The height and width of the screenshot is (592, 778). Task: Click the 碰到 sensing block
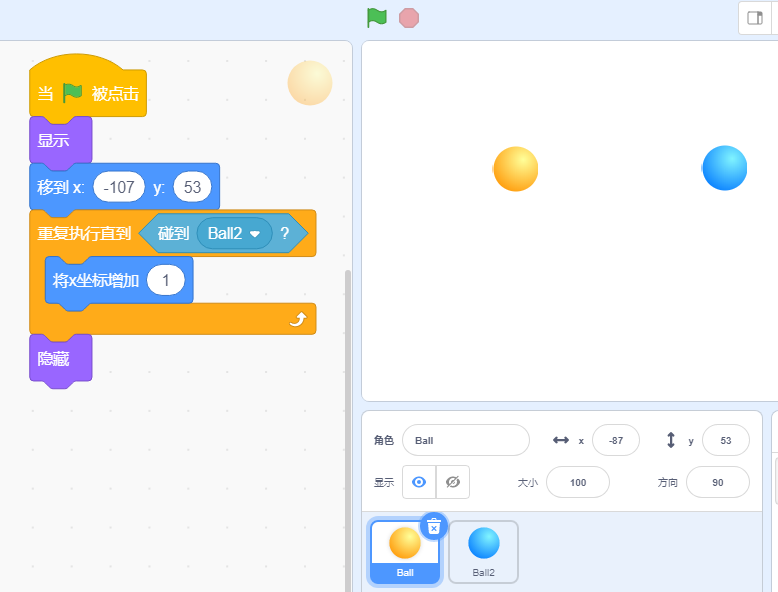tap(173, 233)
